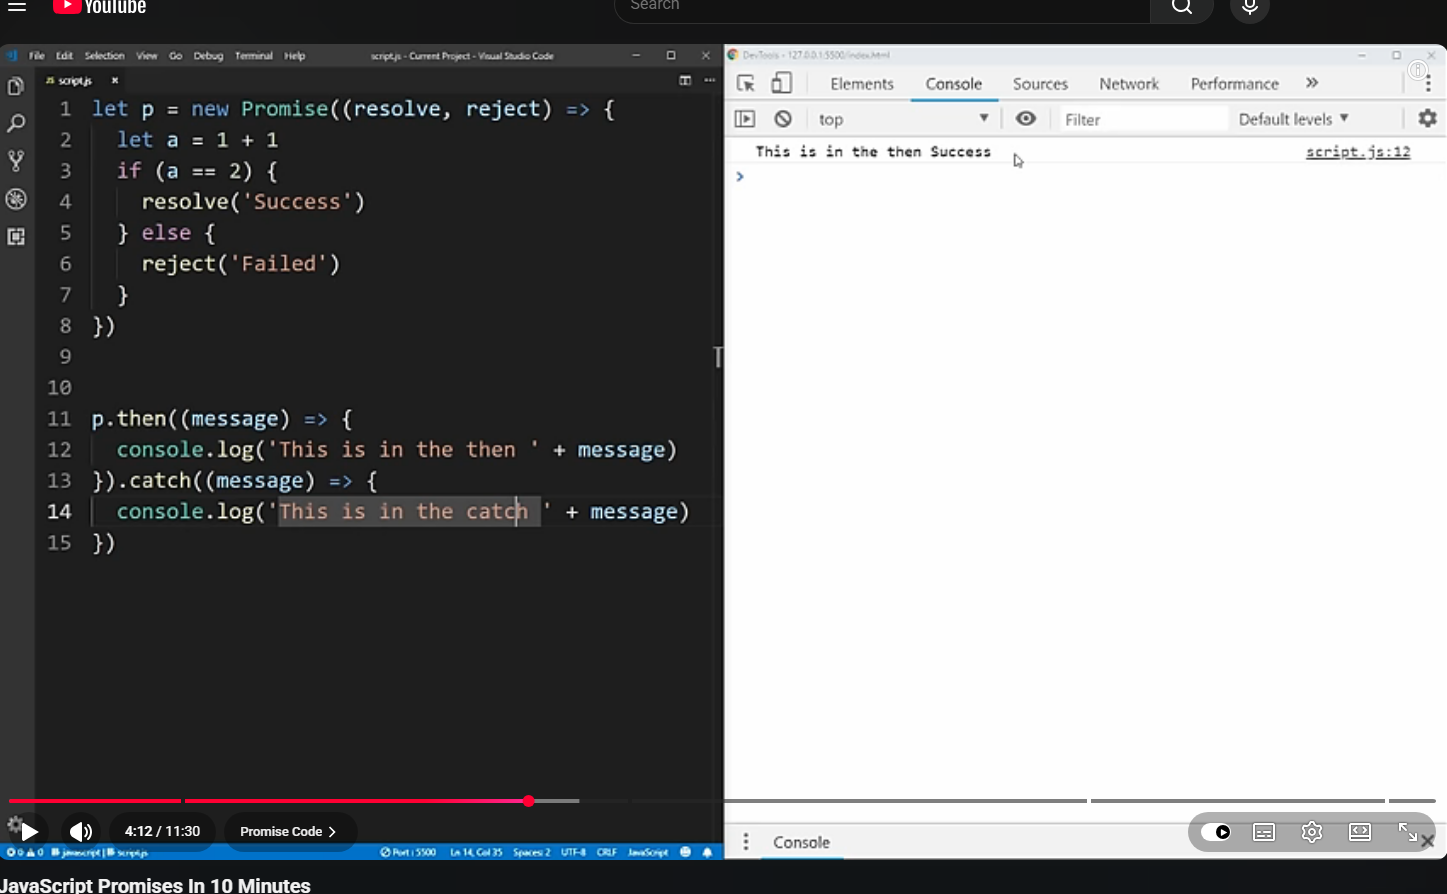The height and width of the screenshot is (894, 1447).
Task: Toggle the DevTools live expression eye icon
Action: pos(1026,119)
